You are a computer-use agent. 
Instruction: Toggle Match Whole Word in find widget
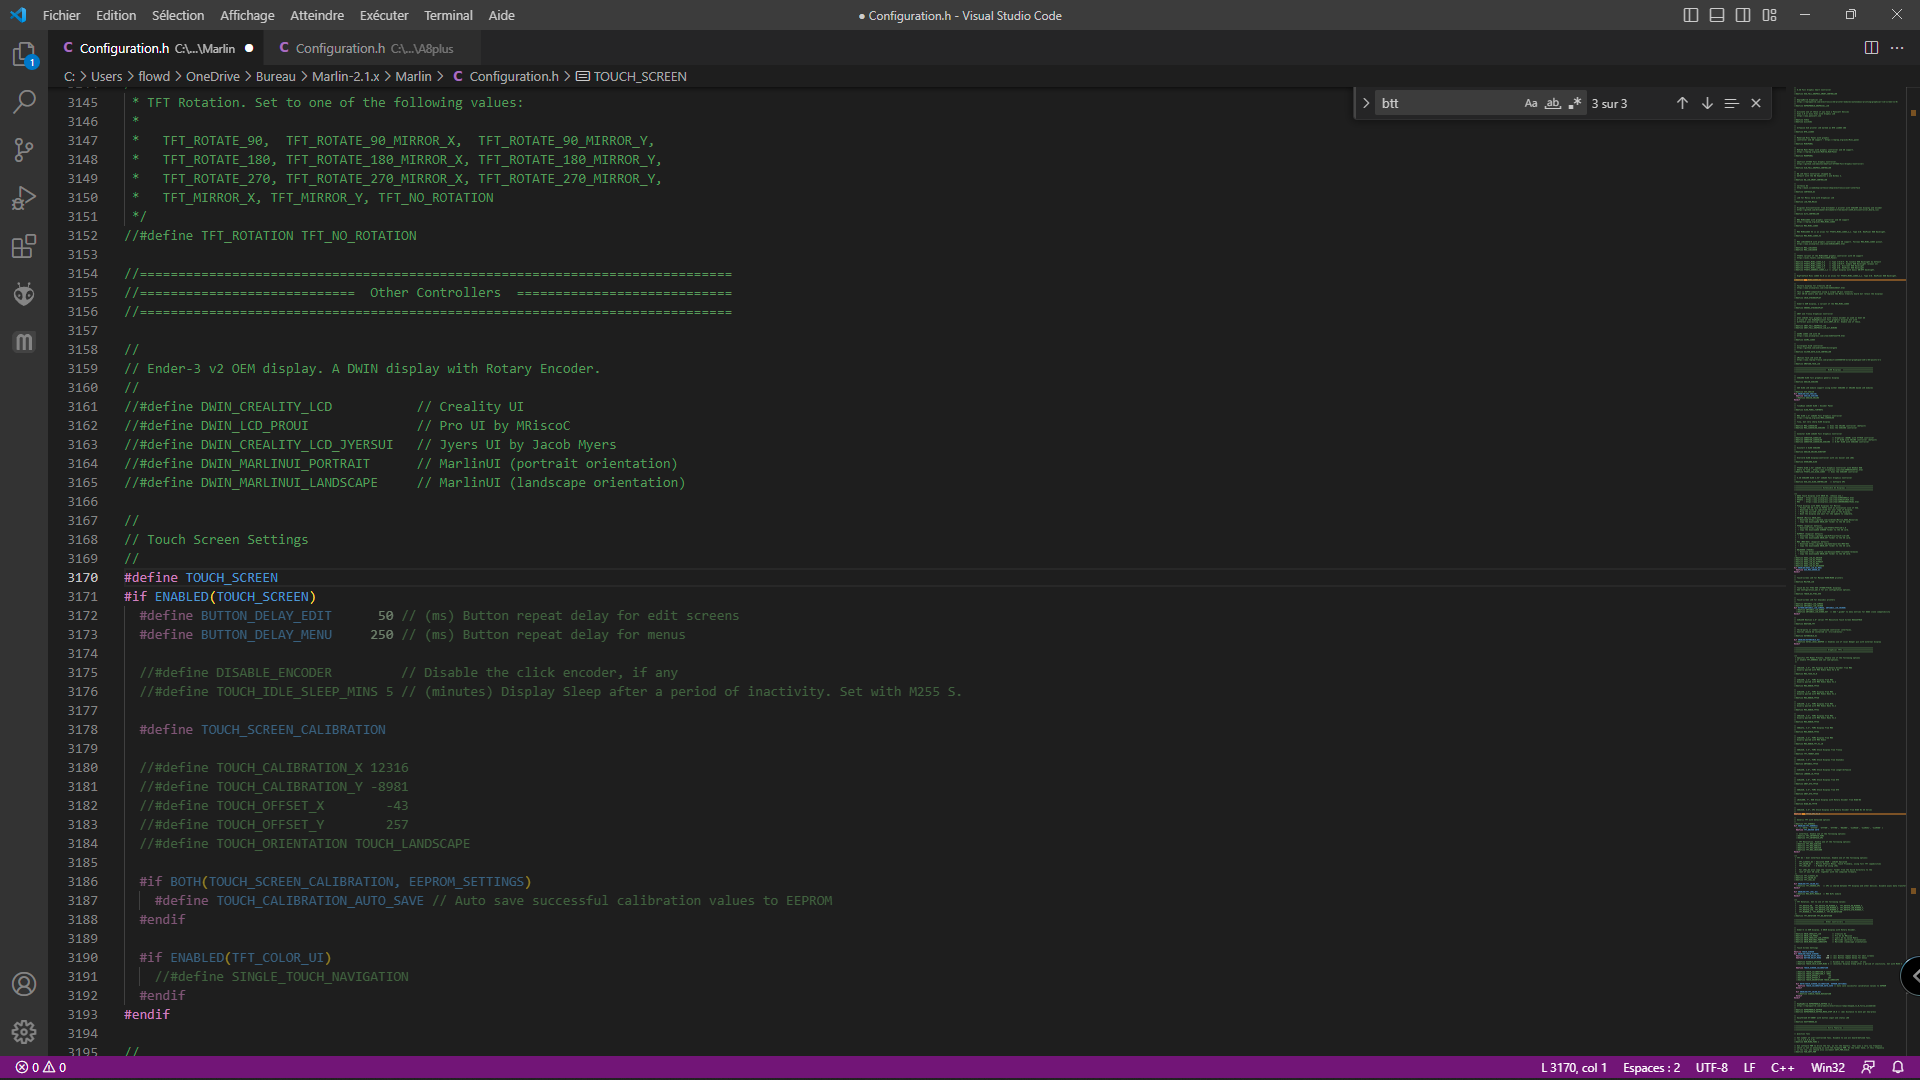pos(1552,103)
